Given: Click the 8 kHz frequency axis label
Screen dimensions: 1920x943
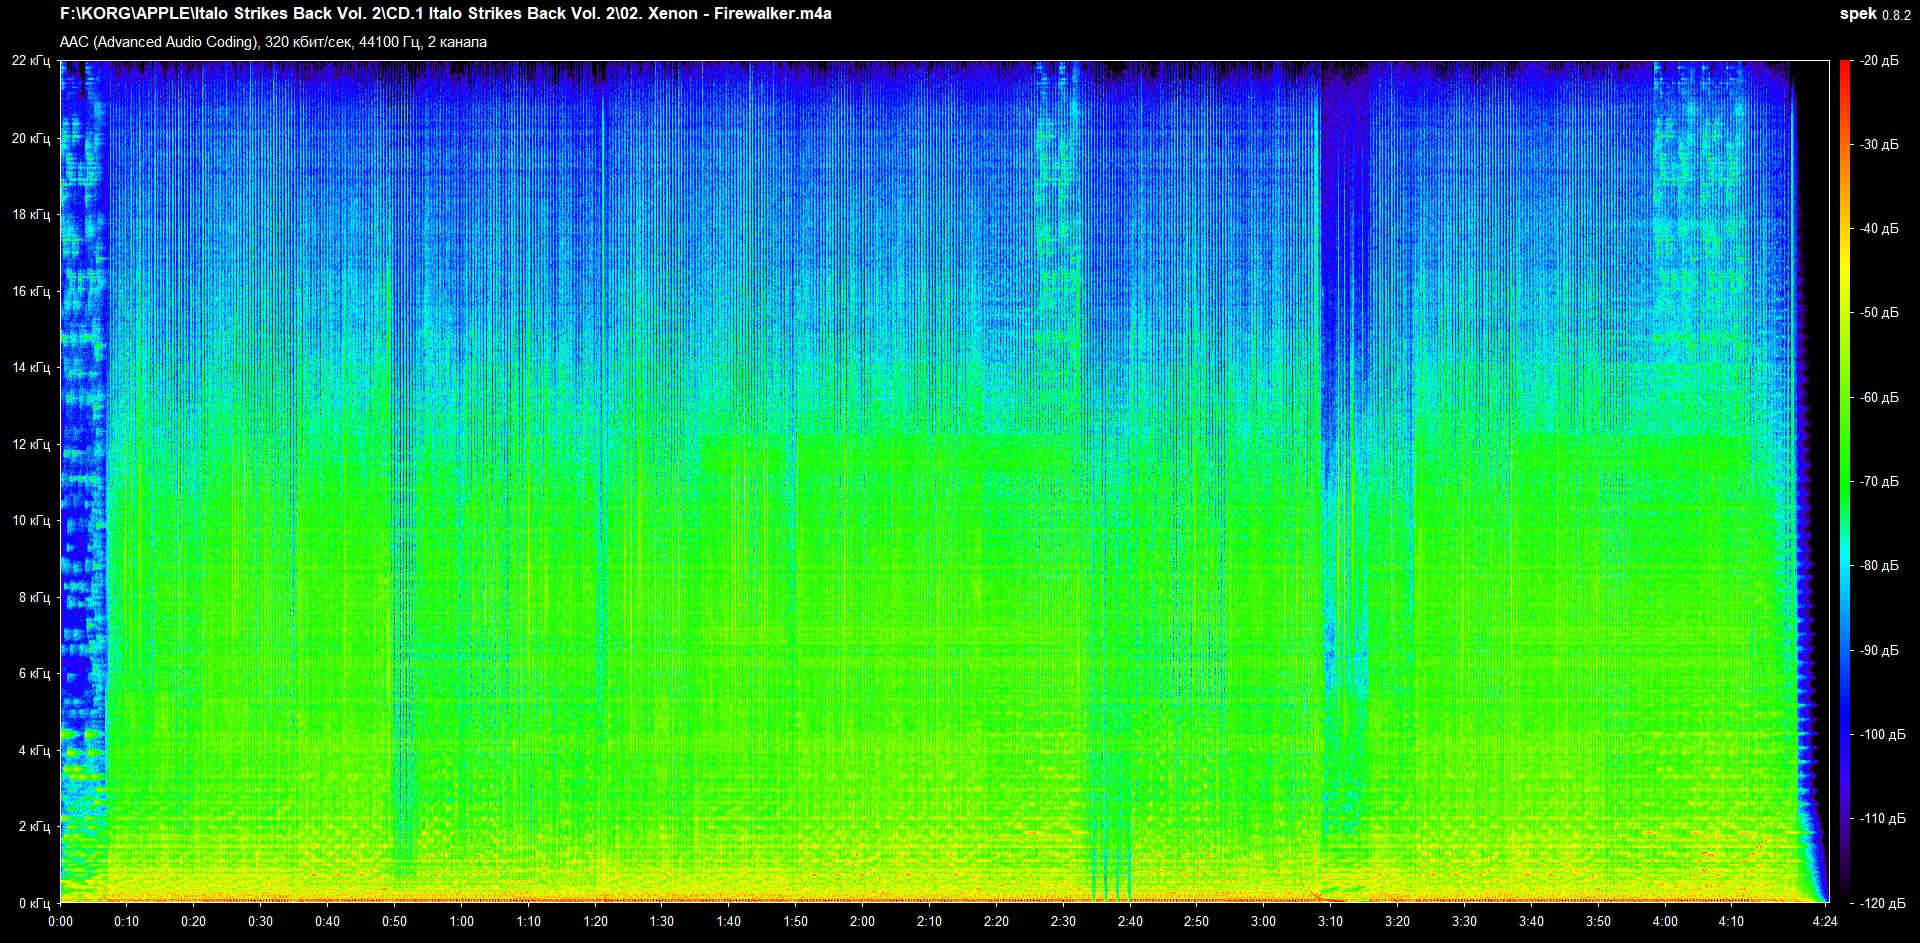Looking at the screenshot, I should tap(35, 597).
